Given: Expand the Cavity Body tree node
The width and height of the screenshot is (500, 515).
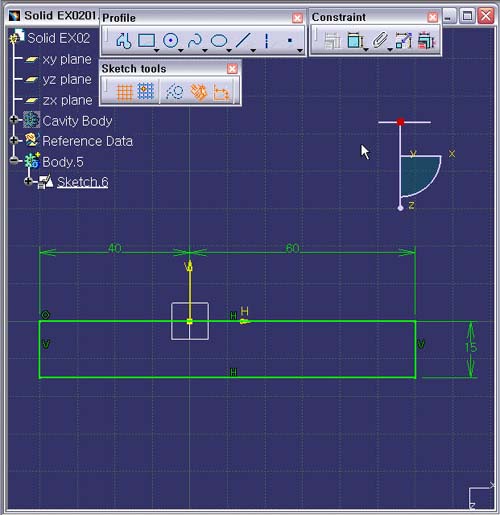Looking at the screenshot, I should point(14,119).
